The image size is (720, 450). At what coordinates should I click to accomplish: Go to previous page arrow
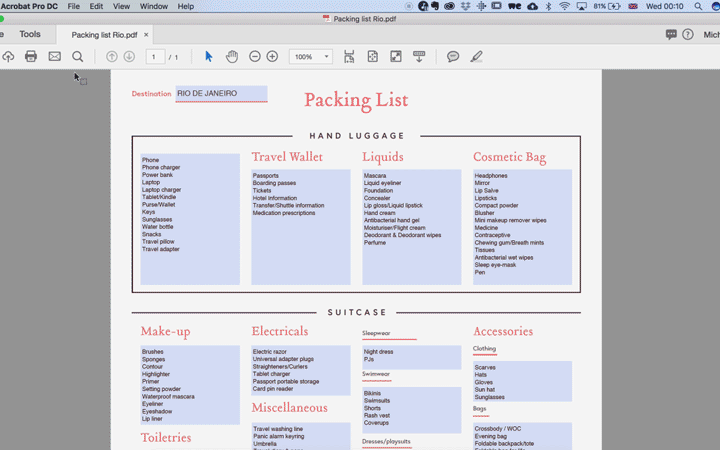tap(111, 56)
